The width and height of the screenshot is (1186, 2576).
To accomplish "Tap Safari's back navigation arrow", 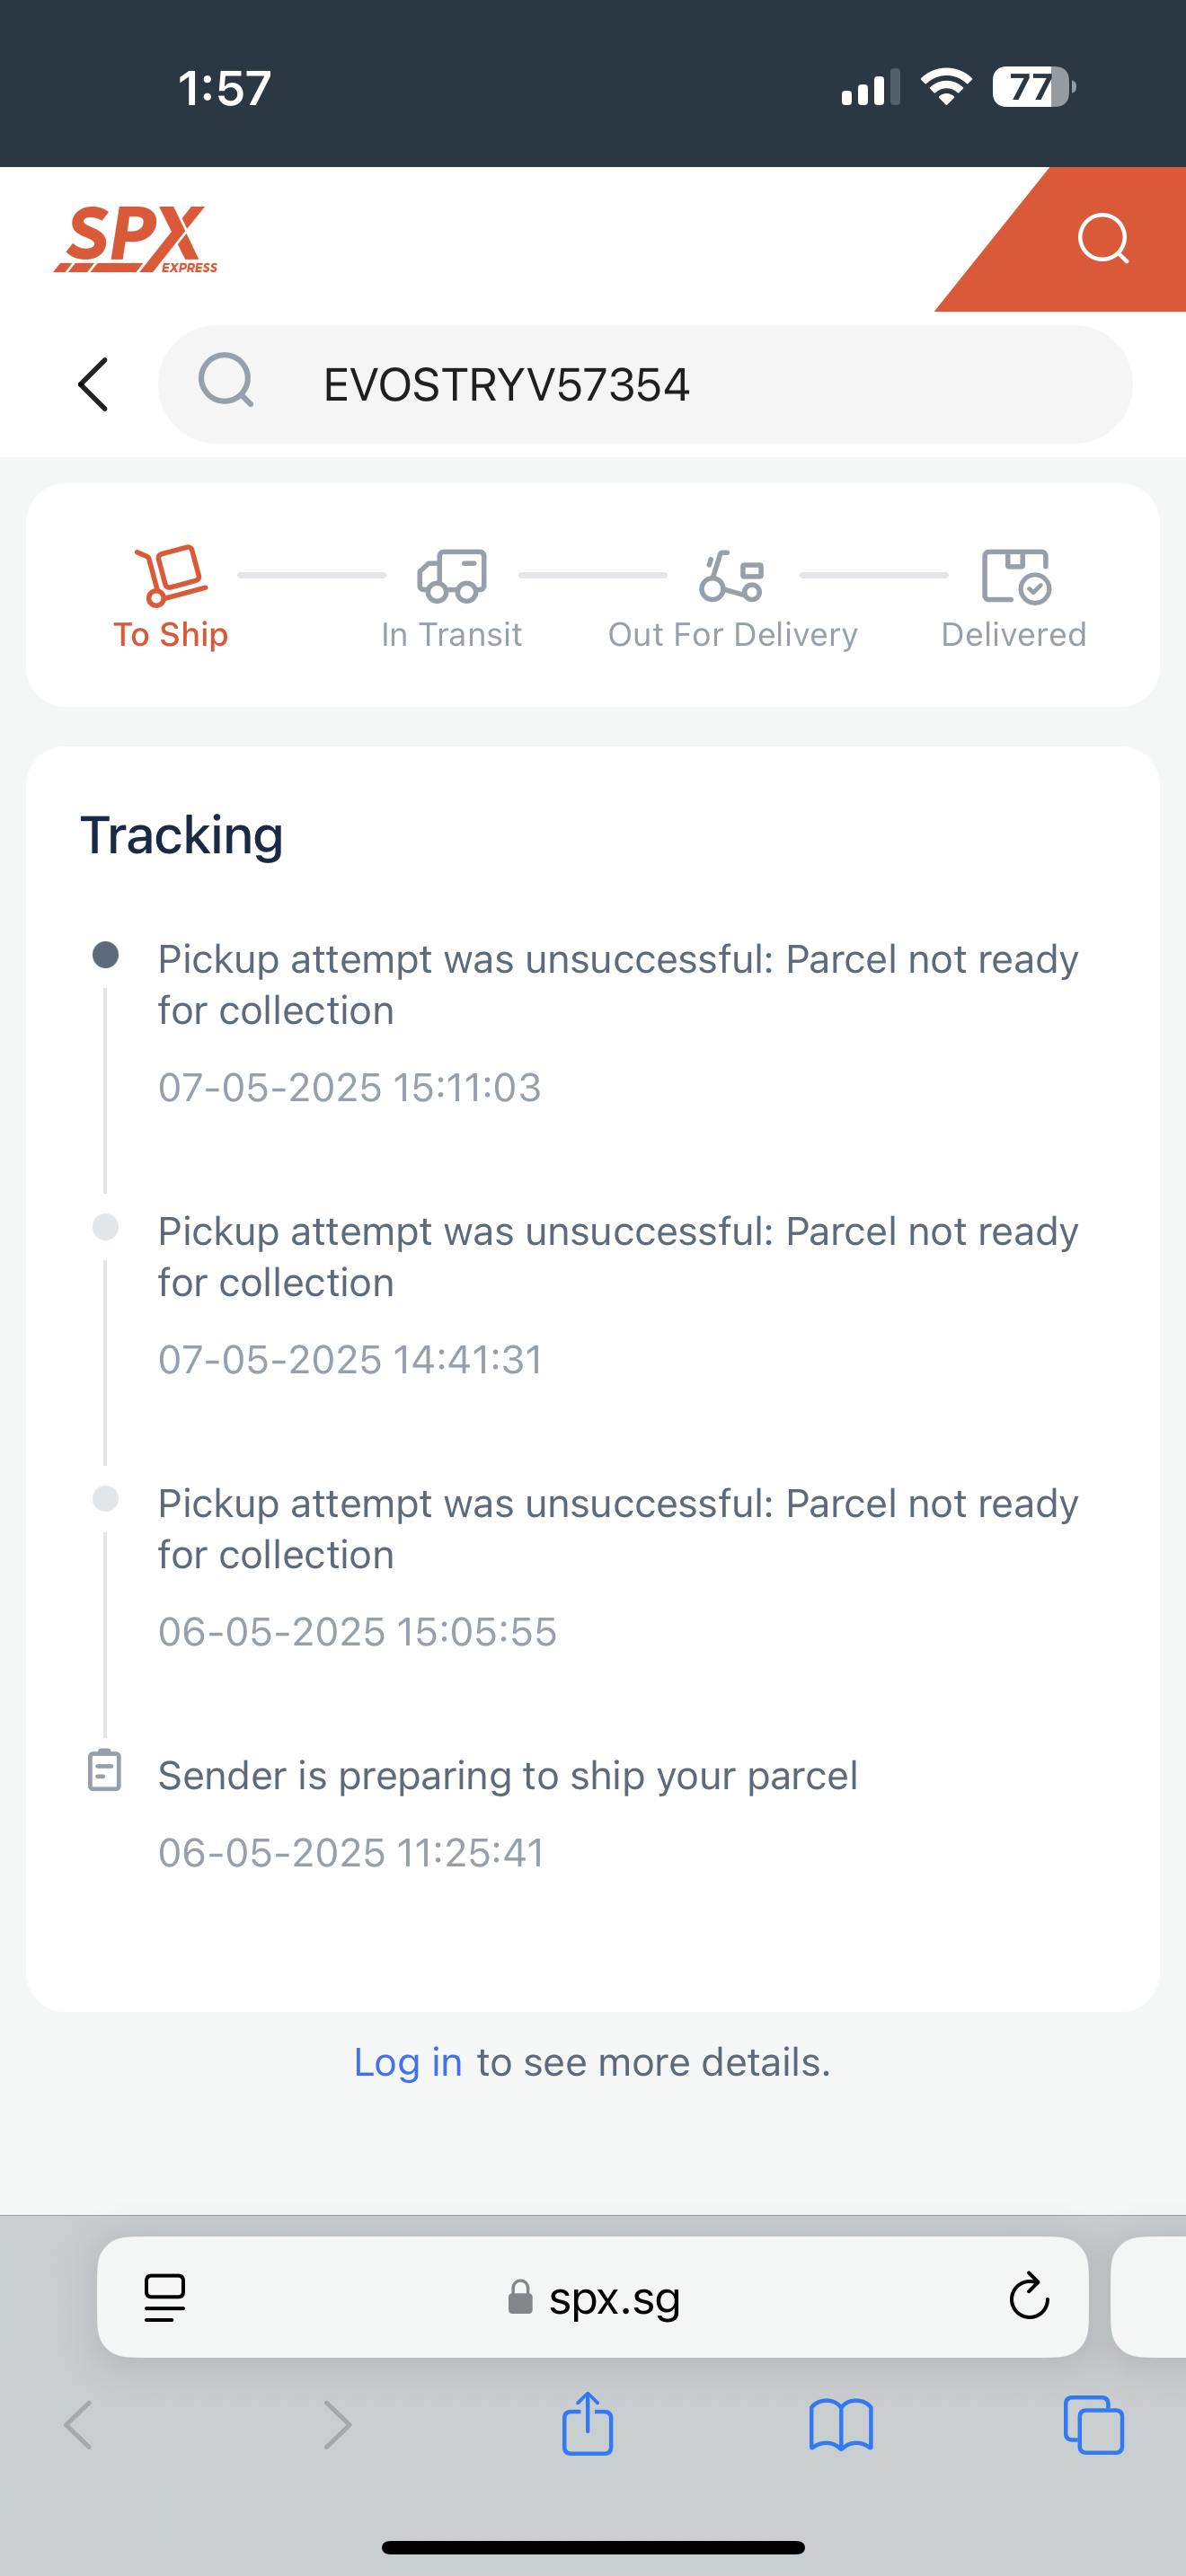I will pos(78,2425).
